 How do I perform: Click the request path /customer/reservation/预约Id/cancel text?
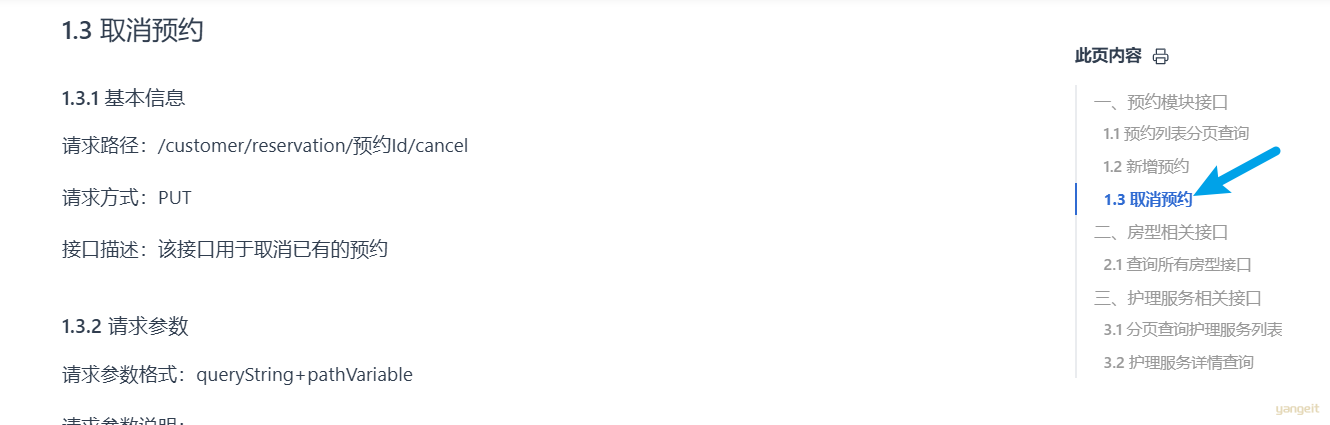pyautogui.click(x=313, y=146)
